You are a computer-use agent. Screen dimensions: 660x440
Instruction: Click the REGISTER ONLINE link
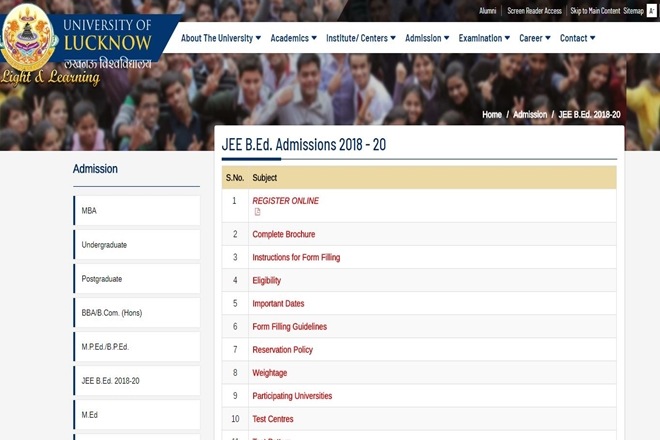point(285,201)
